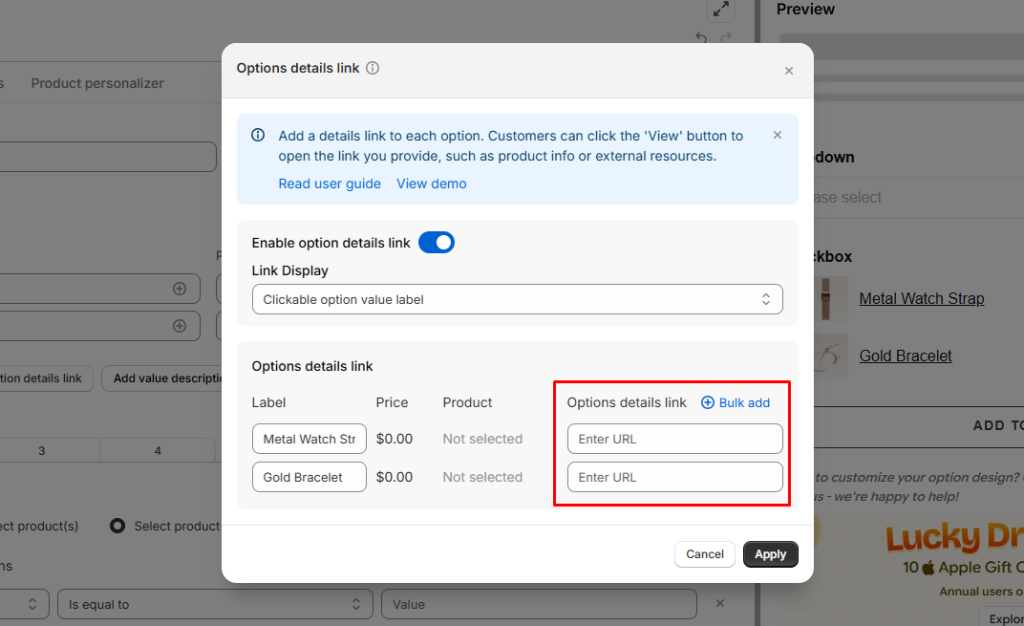Click the Gold Bracelet label input field

309,477
